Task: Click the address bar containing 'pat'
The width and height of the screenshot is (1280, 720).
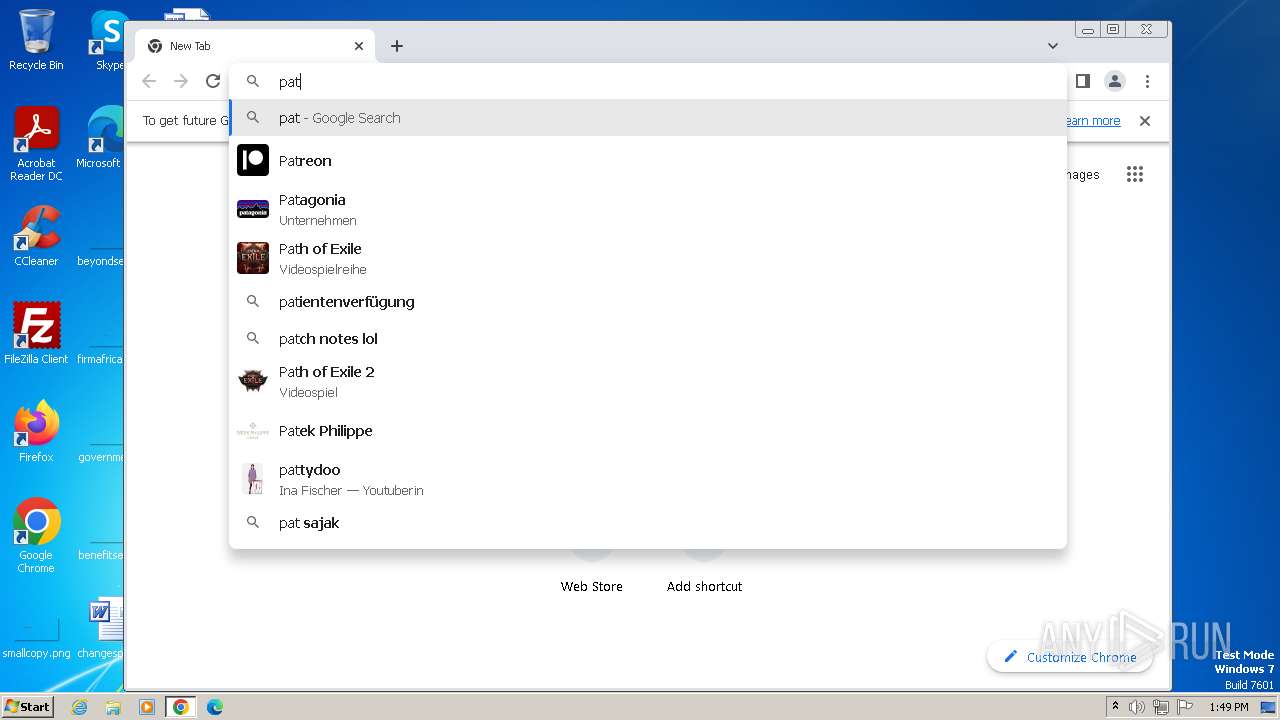Action: coord(648,81)
